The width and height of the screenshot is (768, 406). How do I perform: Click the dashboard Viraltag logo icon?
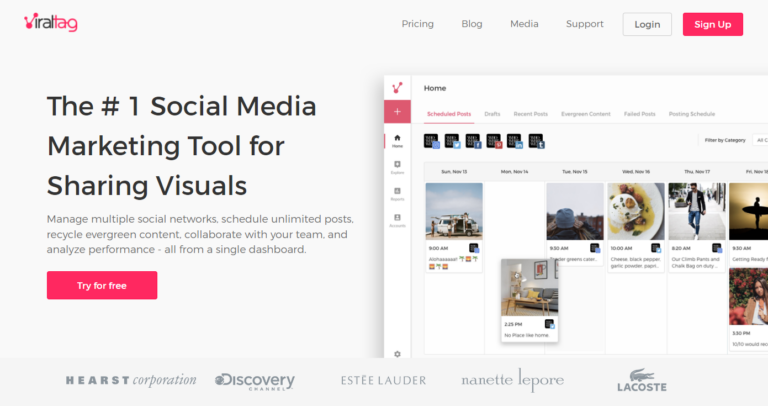[397, 88]
